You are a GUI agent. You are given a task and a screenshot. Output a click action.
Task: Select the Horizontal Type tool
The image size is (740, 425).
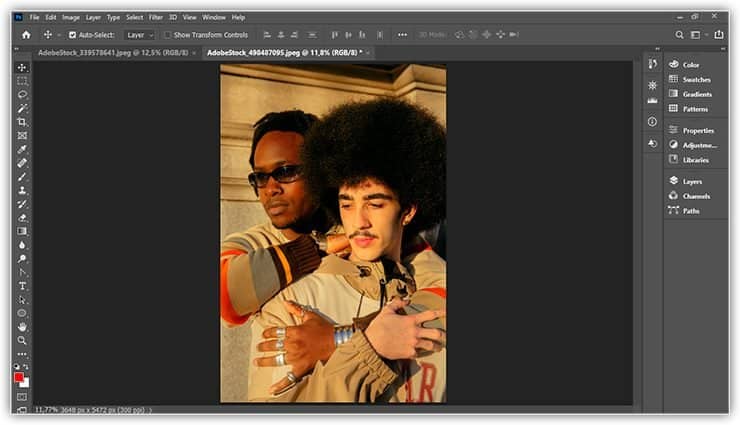(22, 286)
